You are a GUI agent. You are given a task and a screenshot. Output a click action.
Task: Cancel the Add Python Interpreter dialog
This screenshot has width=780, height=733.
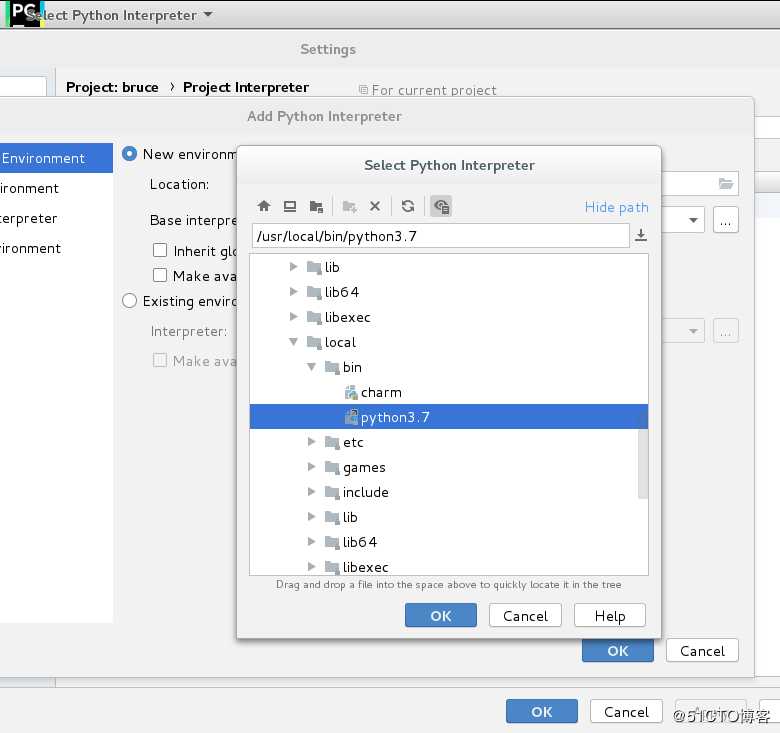pos(702,650)
